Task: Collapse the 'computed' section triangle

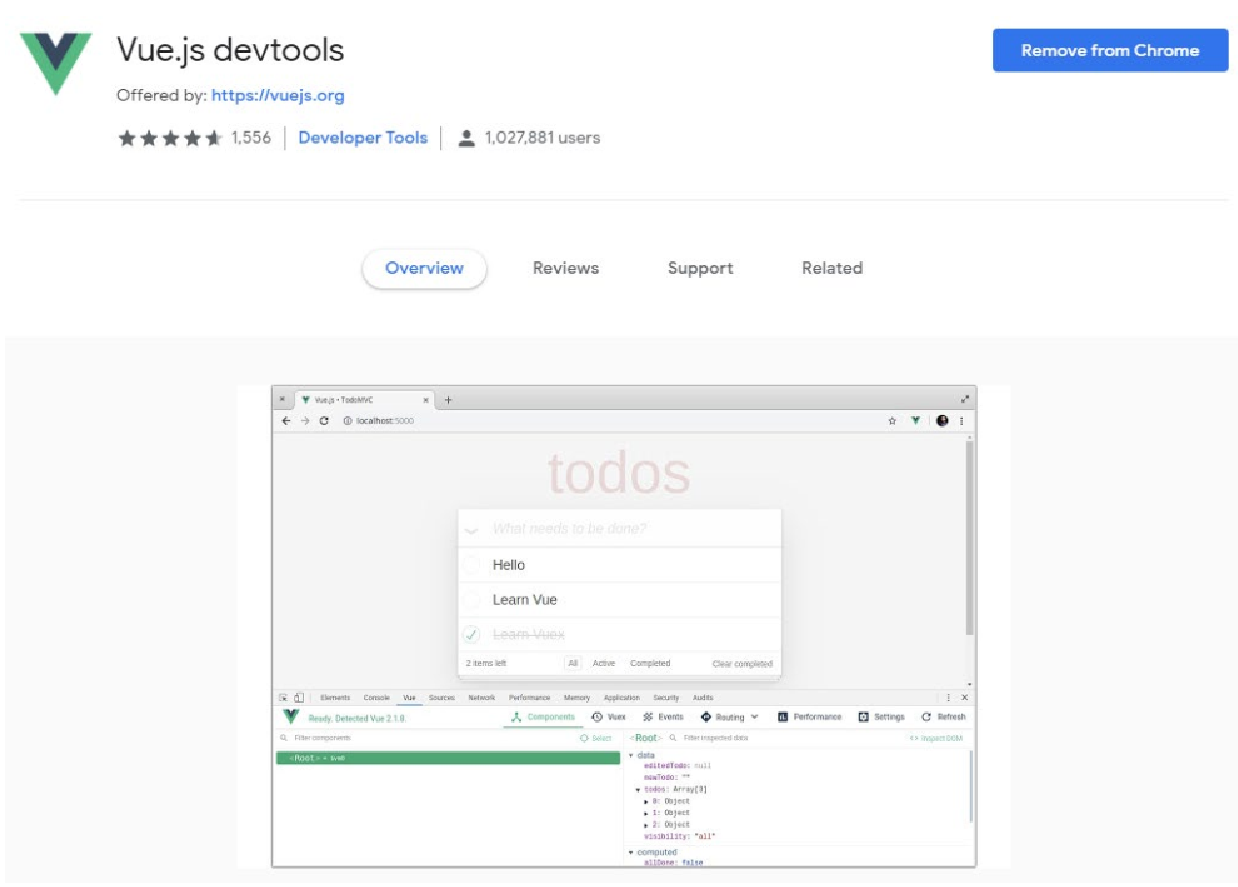Action: tap(631, 852)
